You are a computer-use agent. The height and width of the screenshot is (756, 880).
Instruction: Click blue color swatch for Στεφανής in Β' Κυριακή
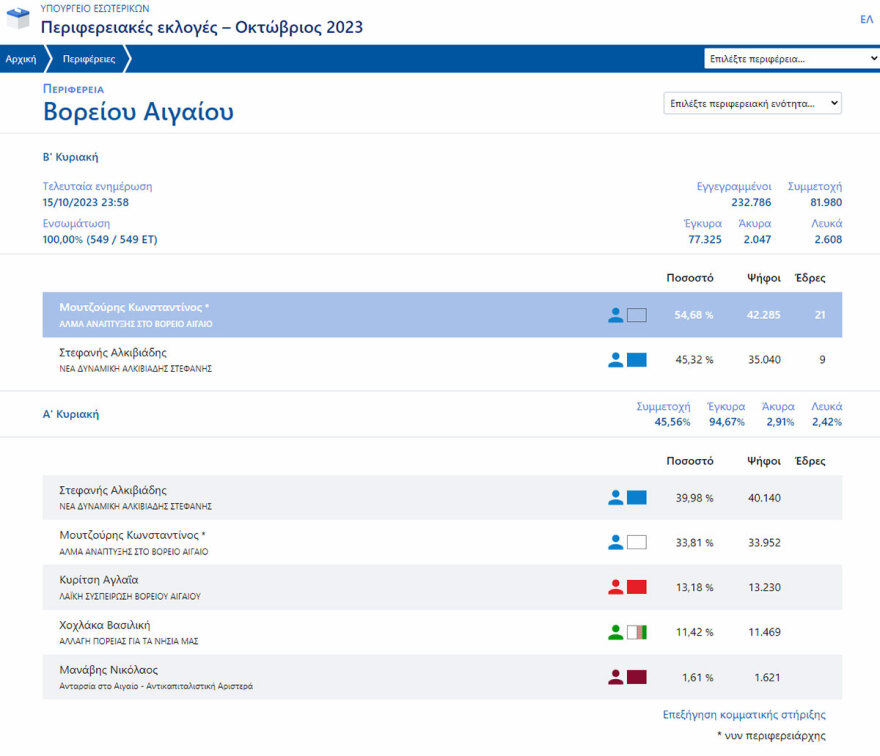pos(637,360)
